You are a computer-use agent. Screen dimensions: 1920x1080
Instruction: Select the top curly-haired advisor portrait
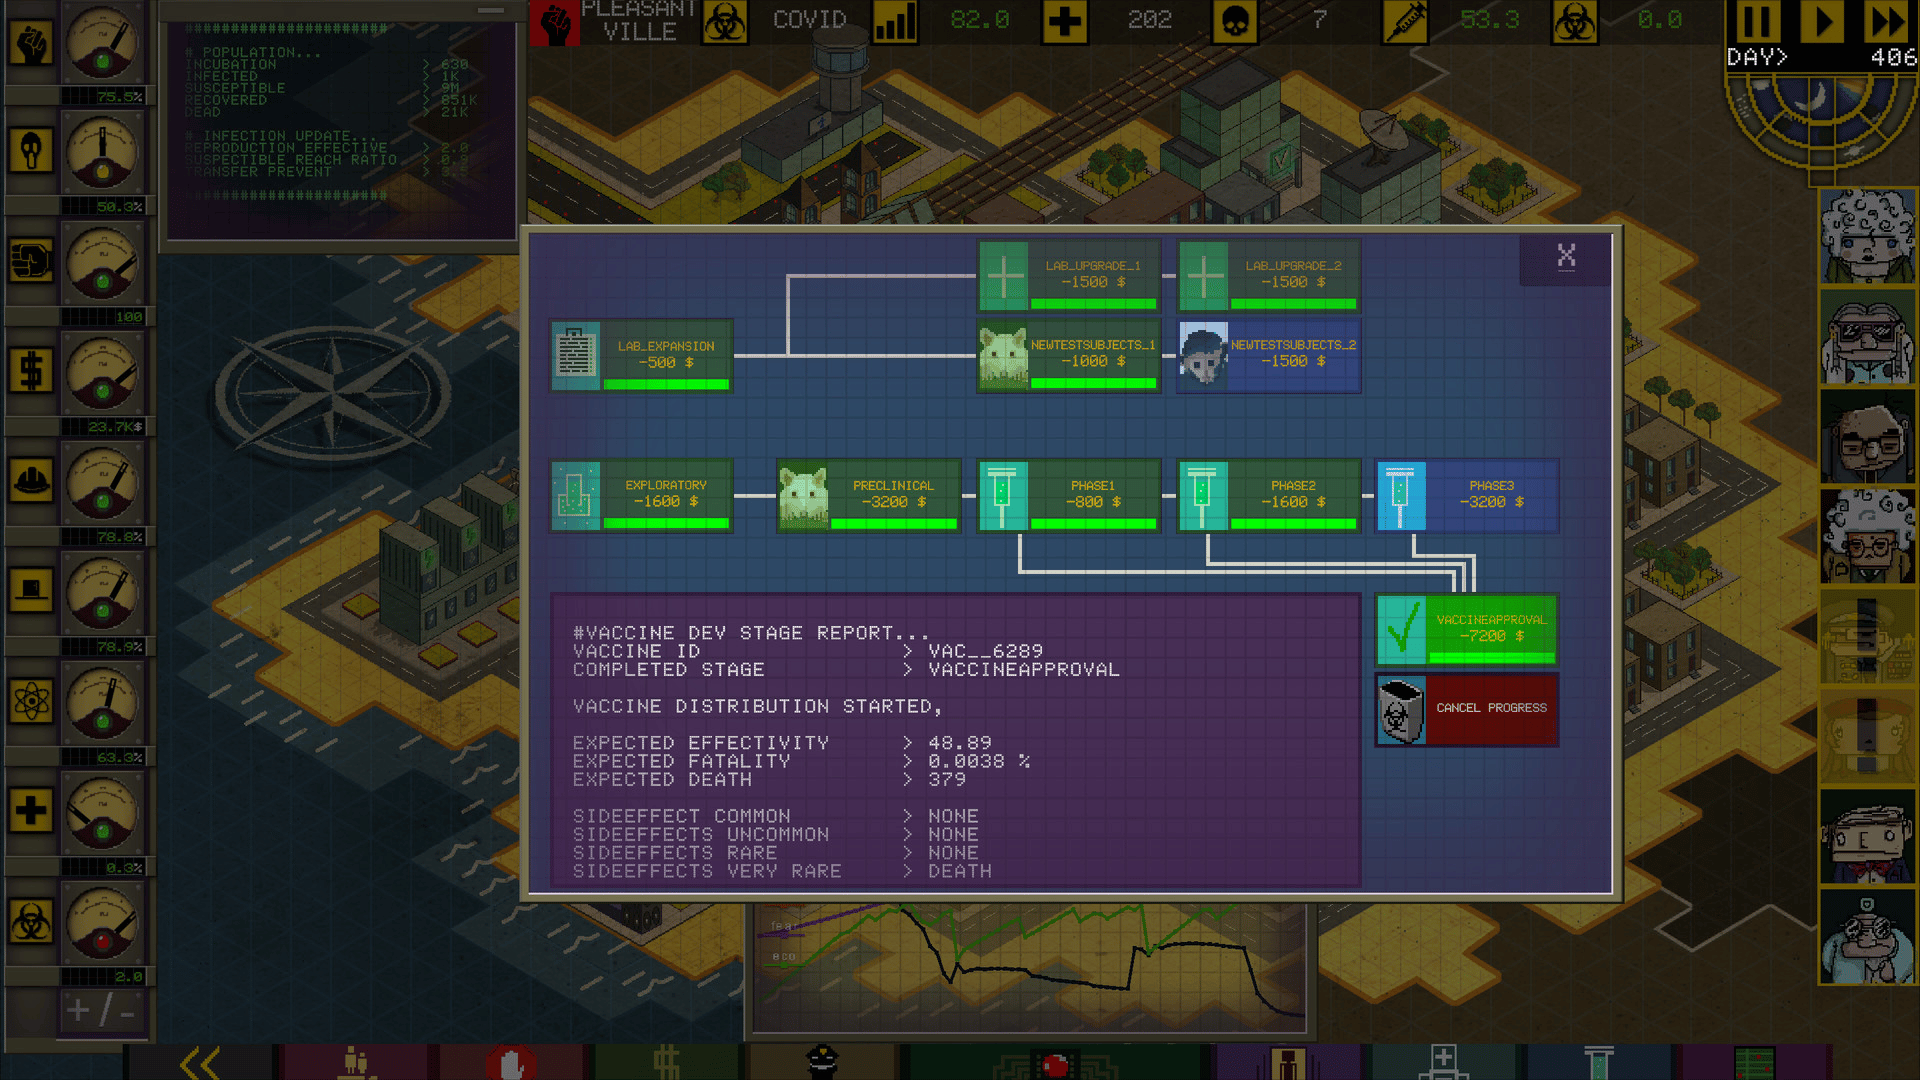[1867, 237]
